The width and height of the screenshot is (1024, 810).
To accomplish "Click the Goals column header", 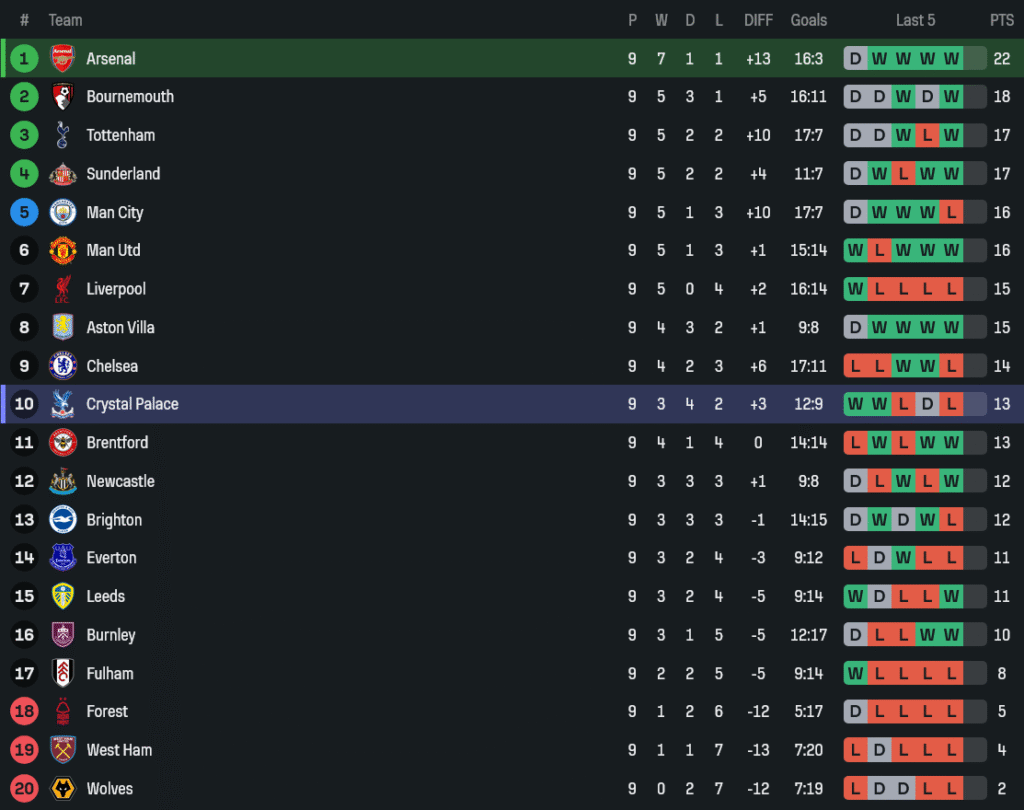I will [808, 20].
